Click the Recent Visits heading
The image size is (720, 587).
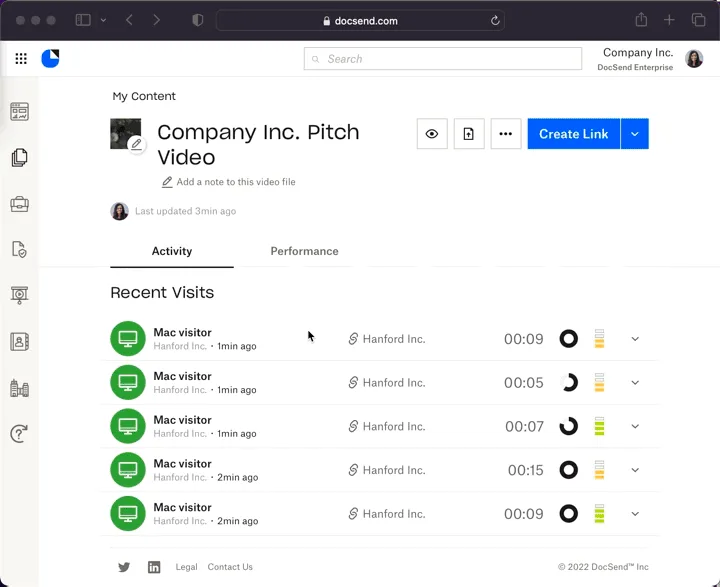coord(162,293)
